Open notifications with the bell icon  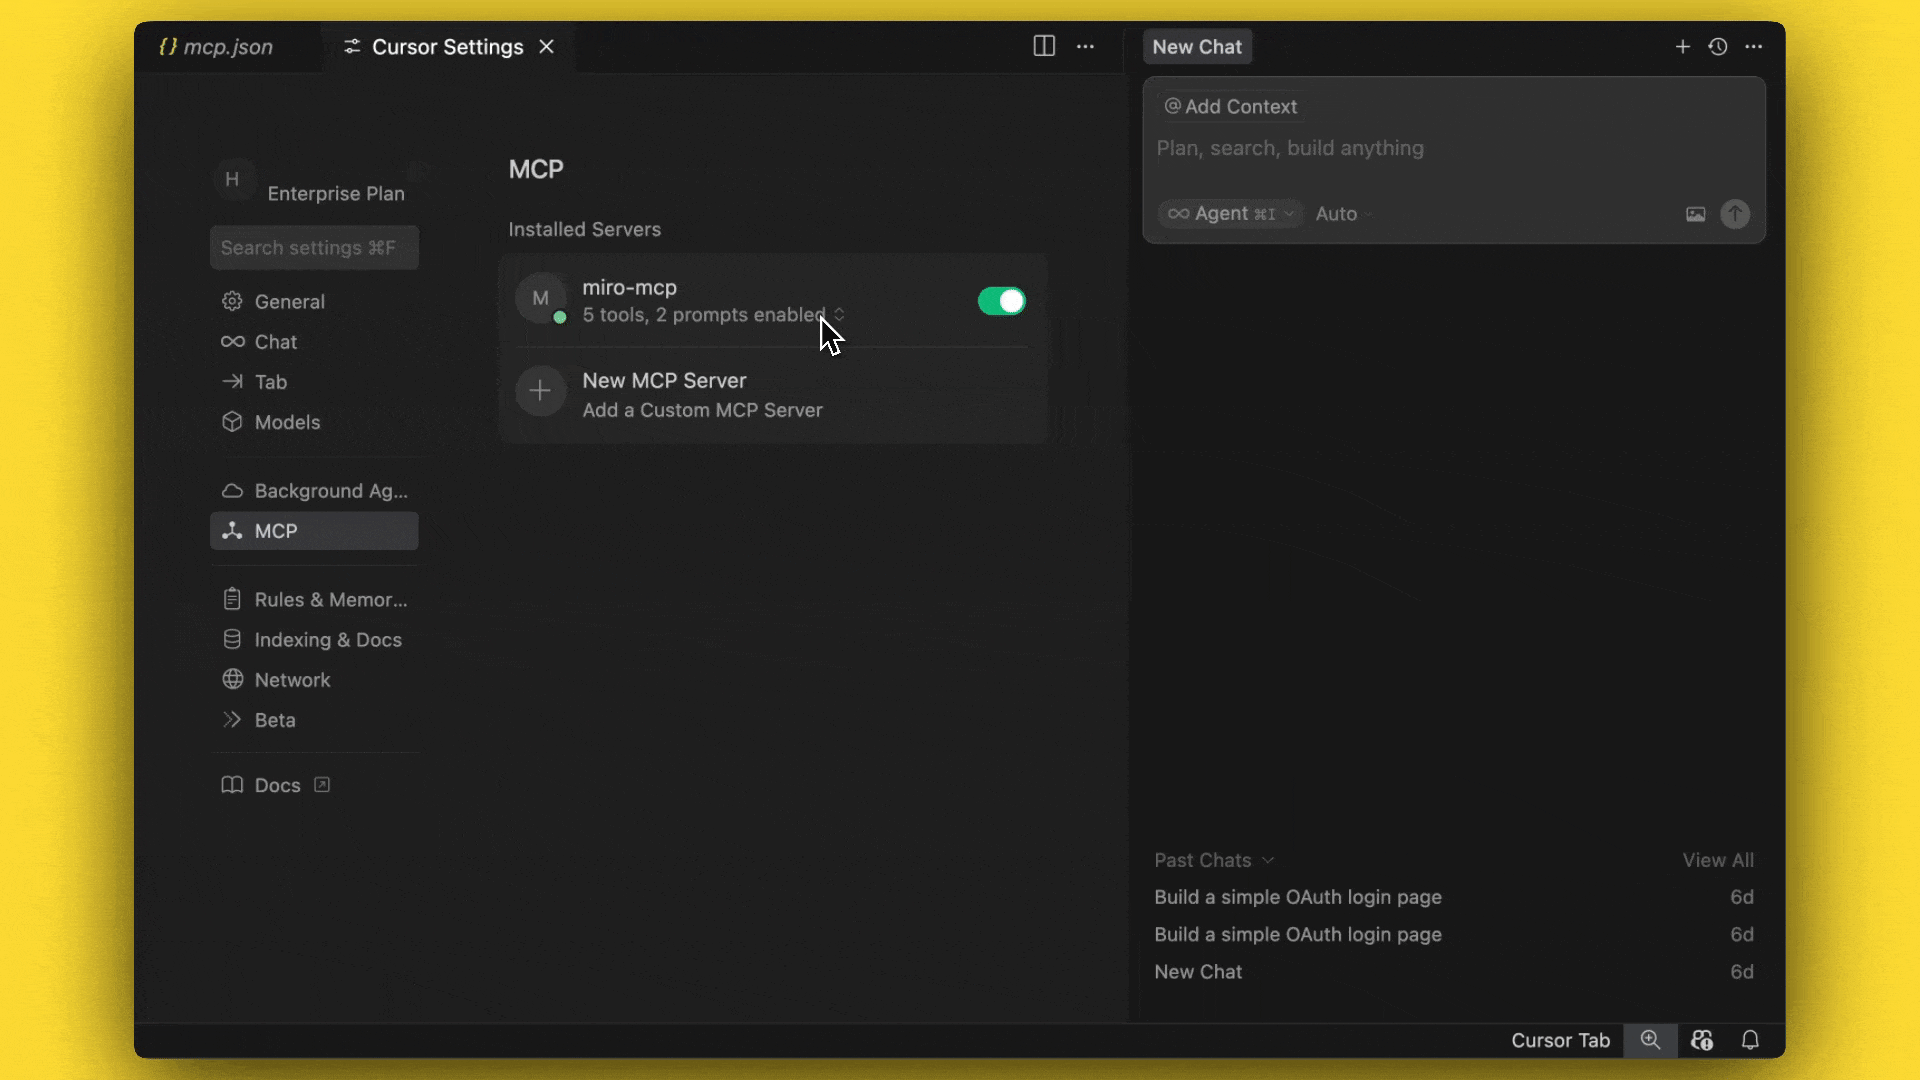click(1750, 1040)
